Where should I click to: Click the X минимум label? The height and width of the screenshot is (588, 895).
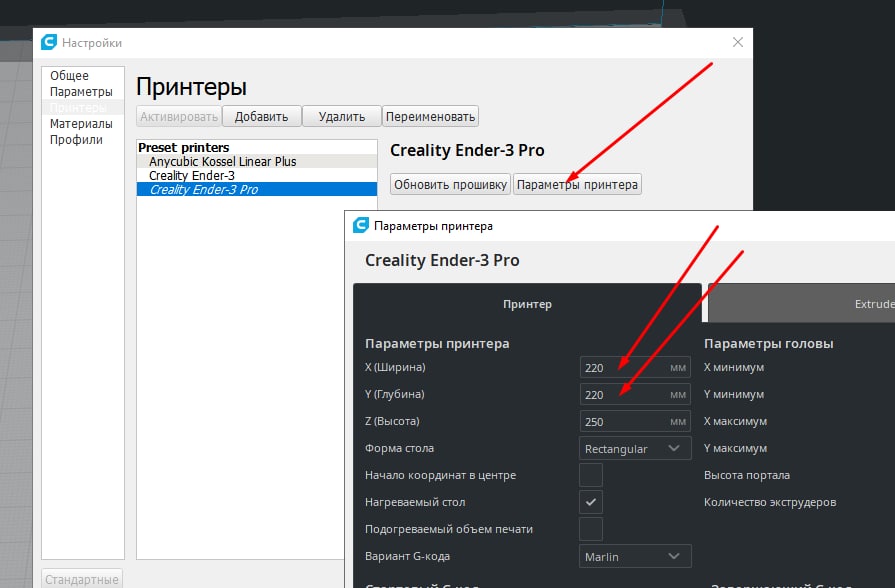tap(733, 367)
